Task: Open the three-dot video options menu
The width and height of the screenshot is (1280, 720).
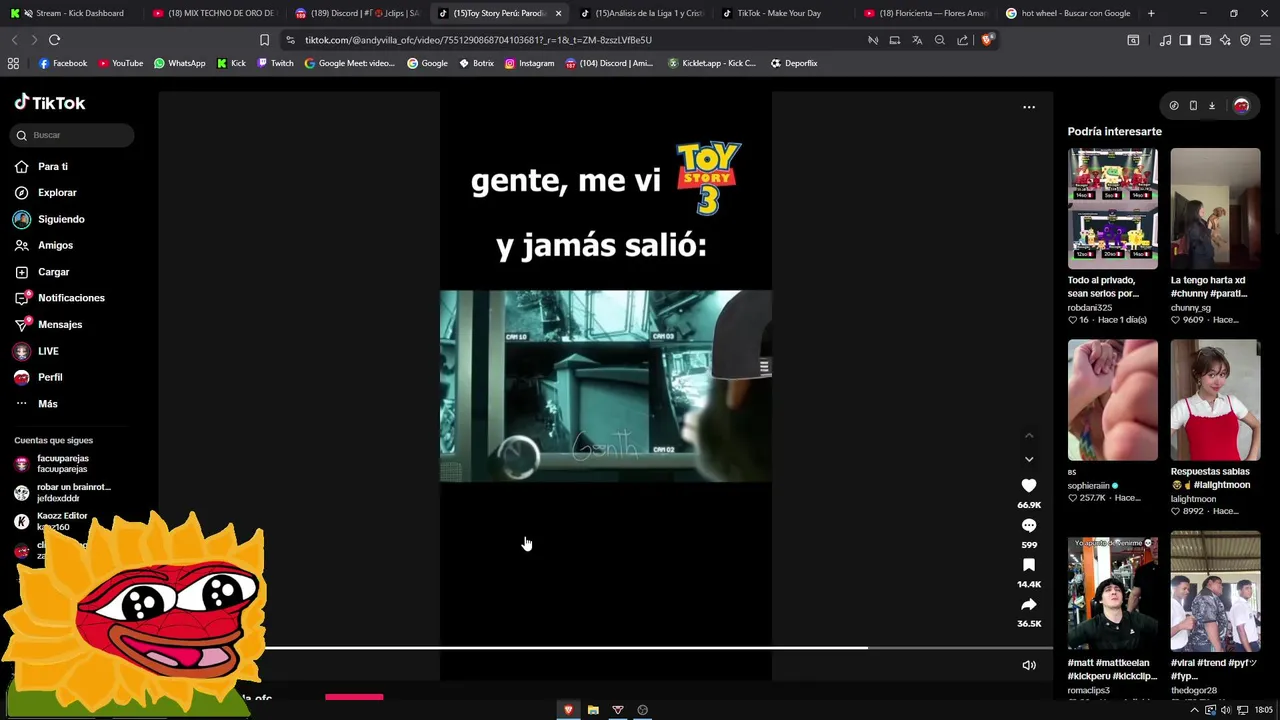Action: (x=1029, y=107)
